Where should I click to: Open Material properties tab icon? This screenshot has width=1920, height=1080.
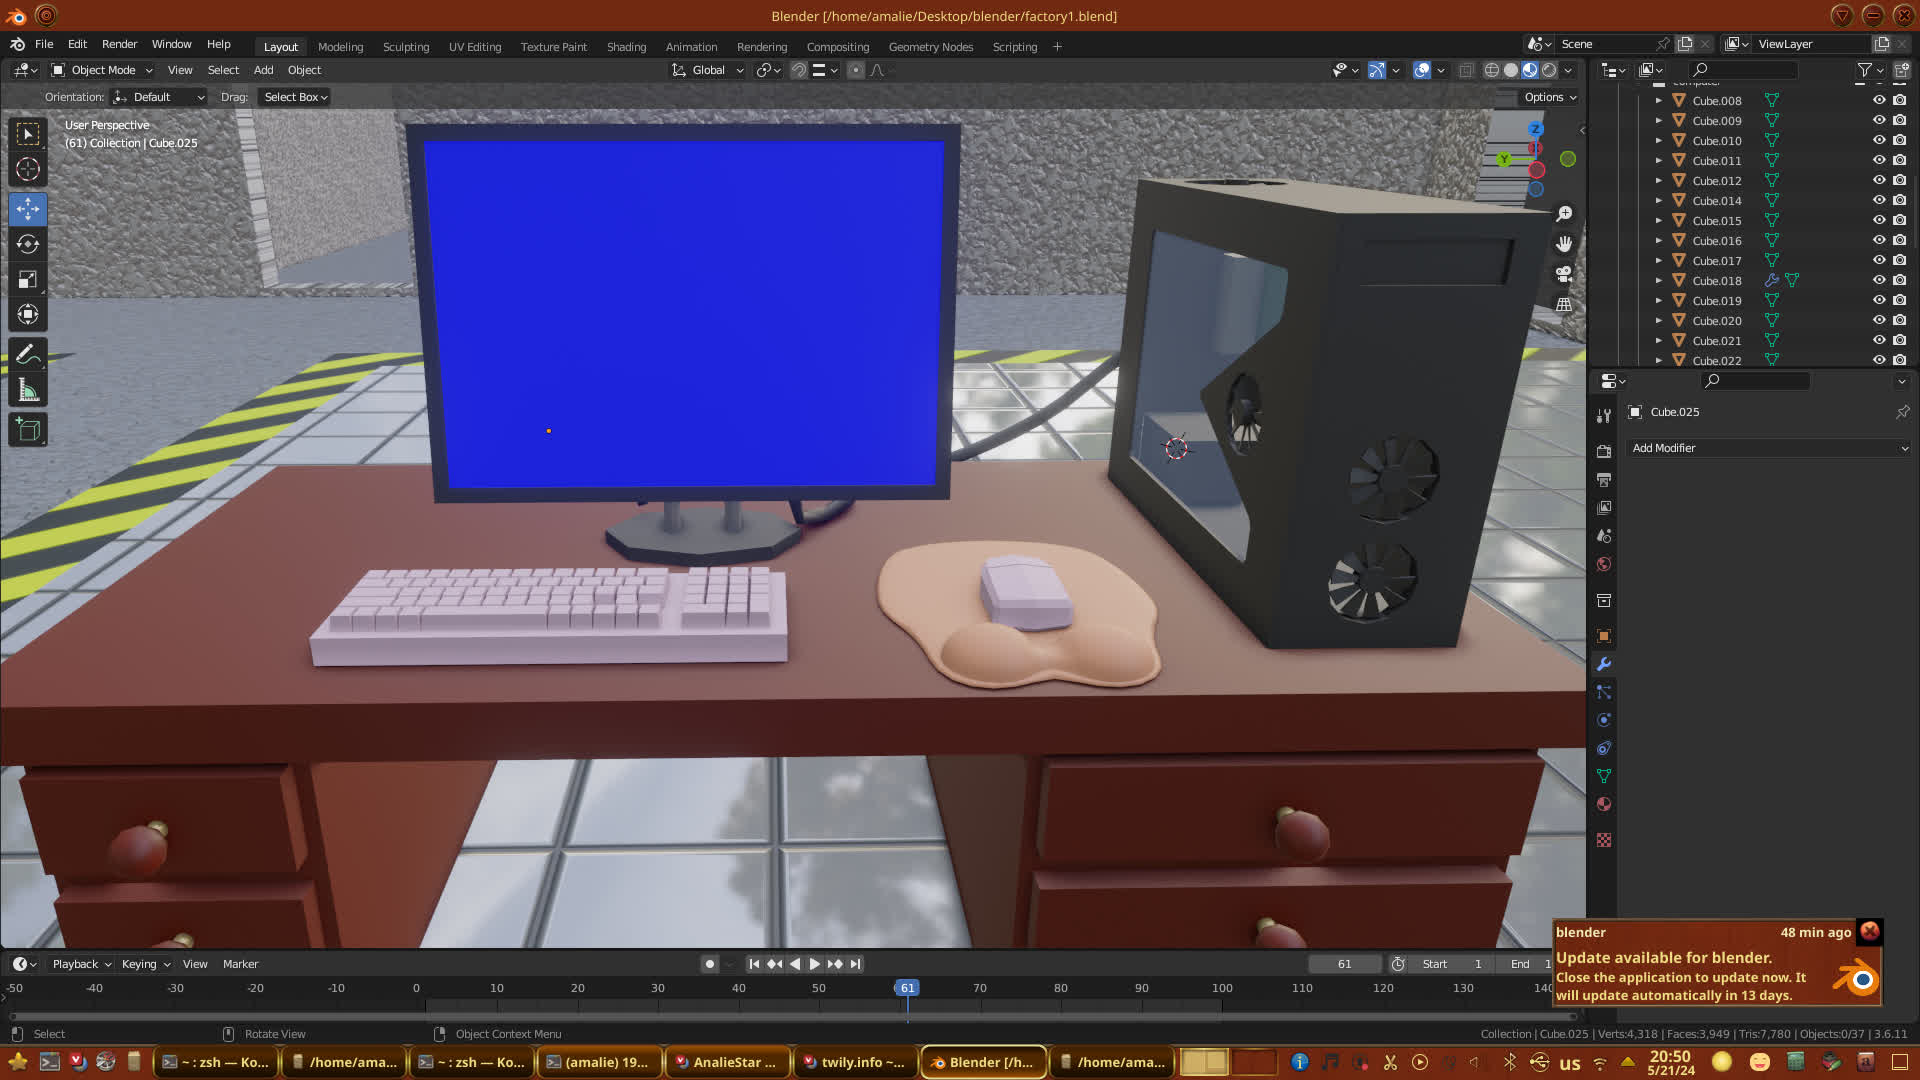coord(1604,804)
